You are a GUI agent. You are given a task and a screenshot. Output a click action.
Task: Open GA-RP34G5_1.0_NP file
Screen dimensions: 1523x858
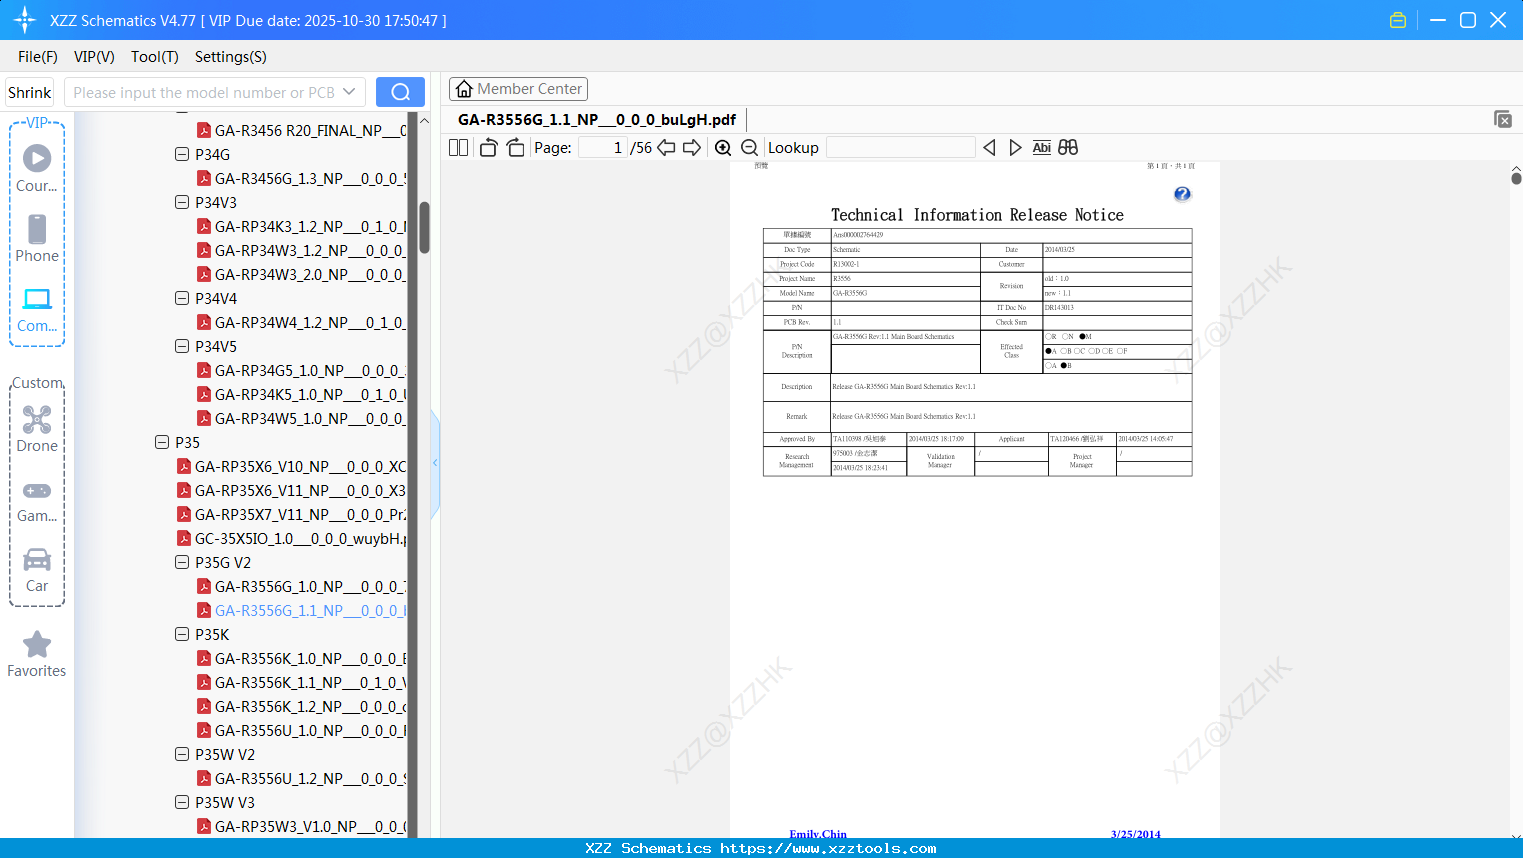(301, 371)
